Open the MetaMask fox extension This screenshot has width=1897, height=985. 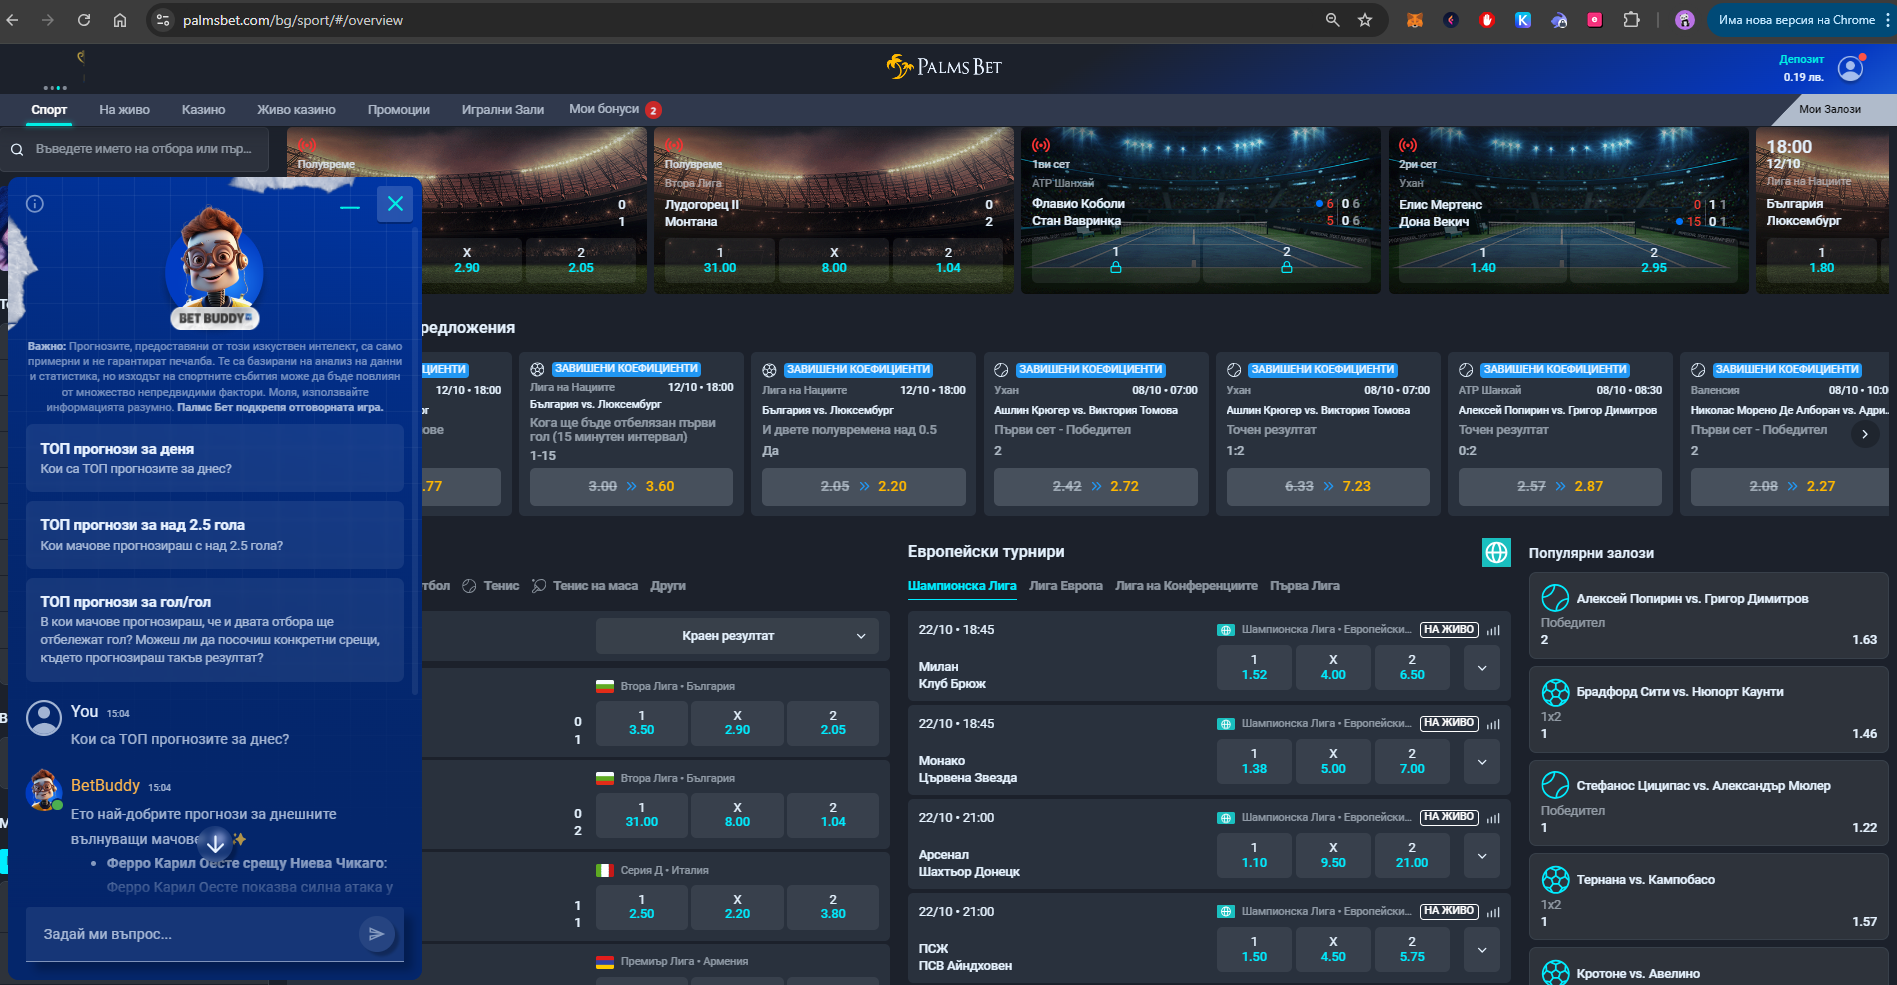pos(1414,20)
